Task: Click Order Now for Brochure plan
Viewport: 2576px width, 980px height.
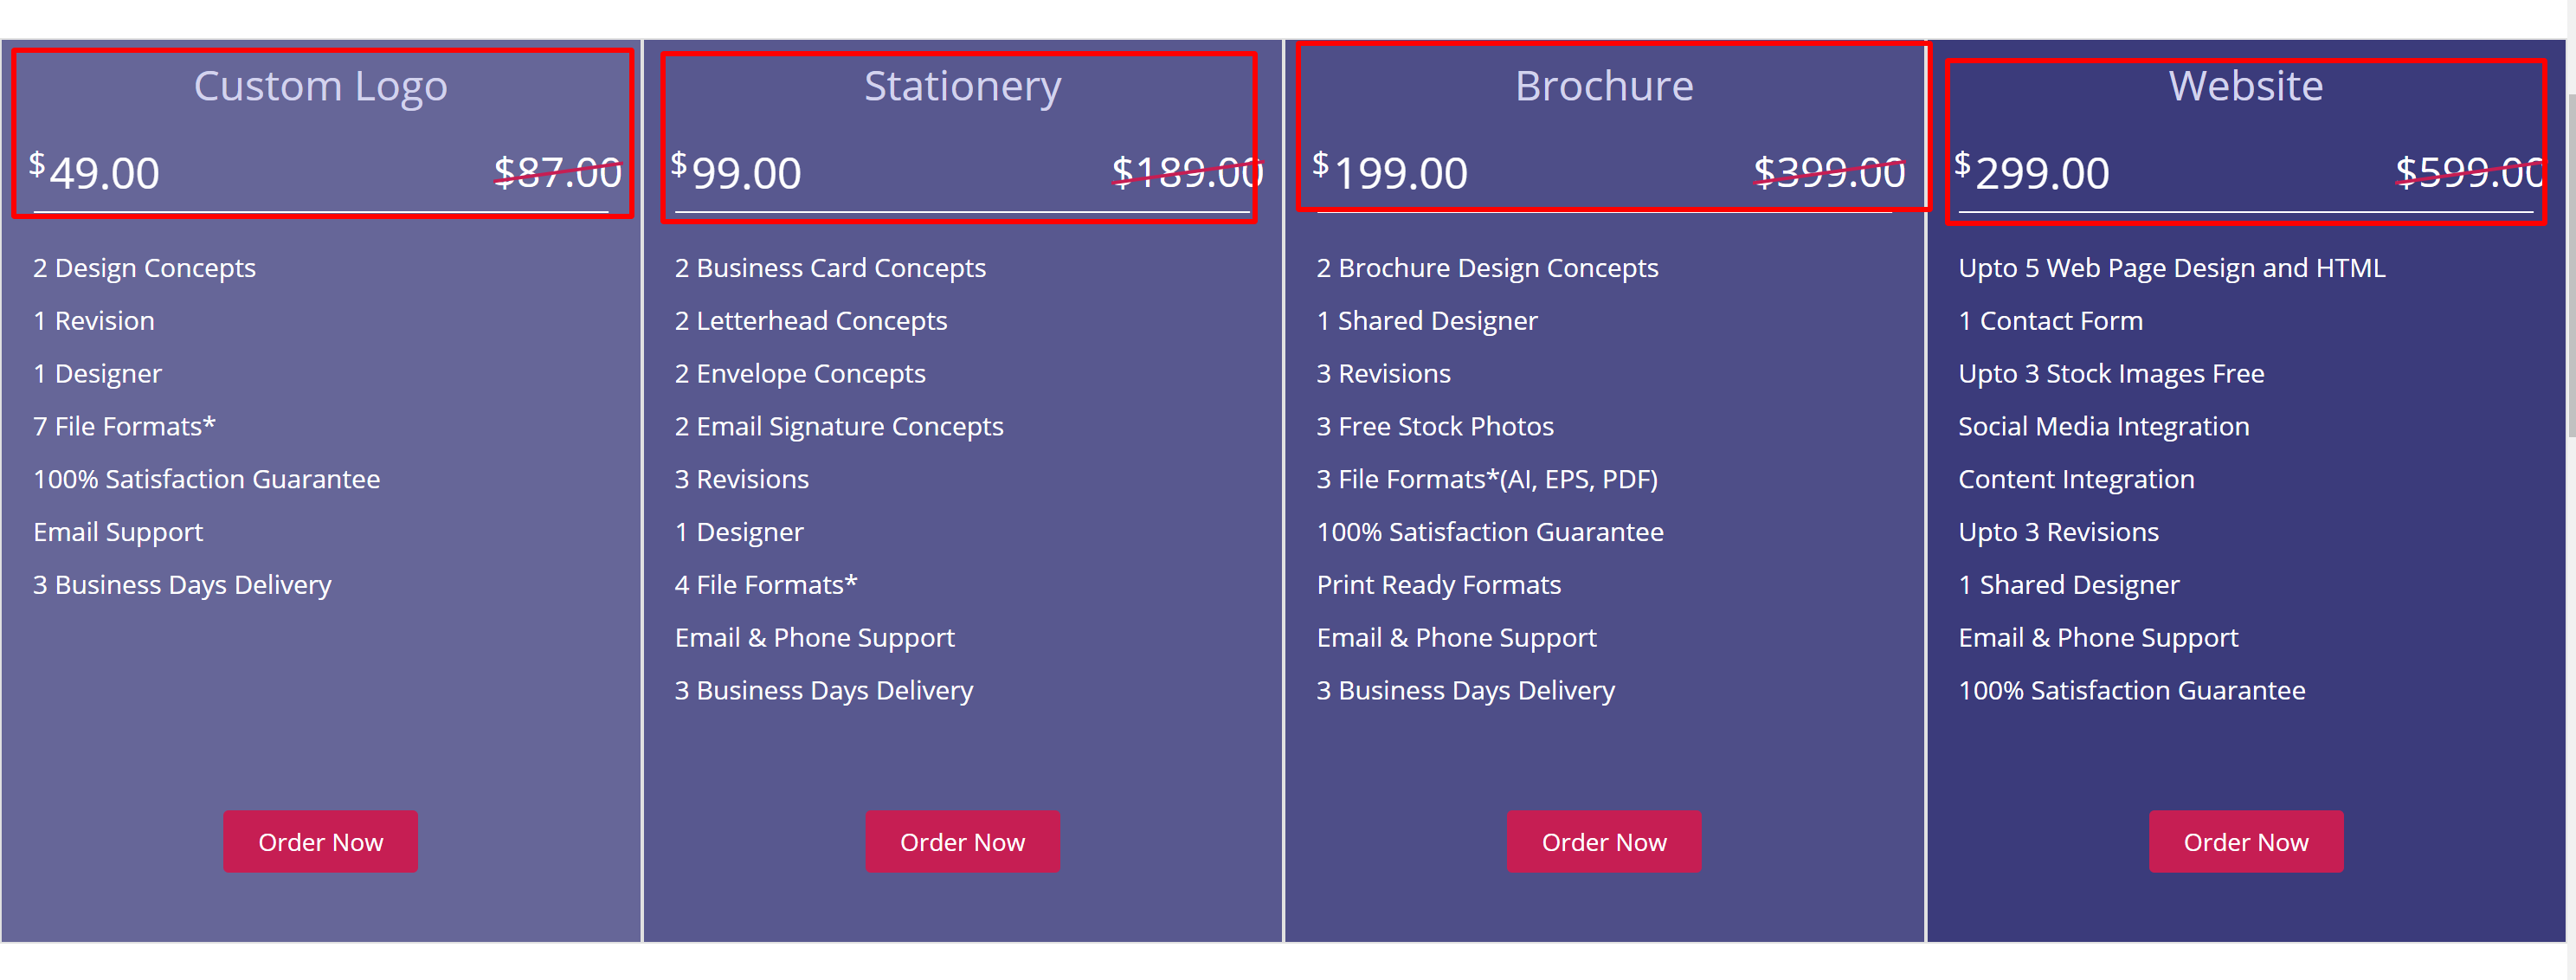Action: coord(1604,841)
